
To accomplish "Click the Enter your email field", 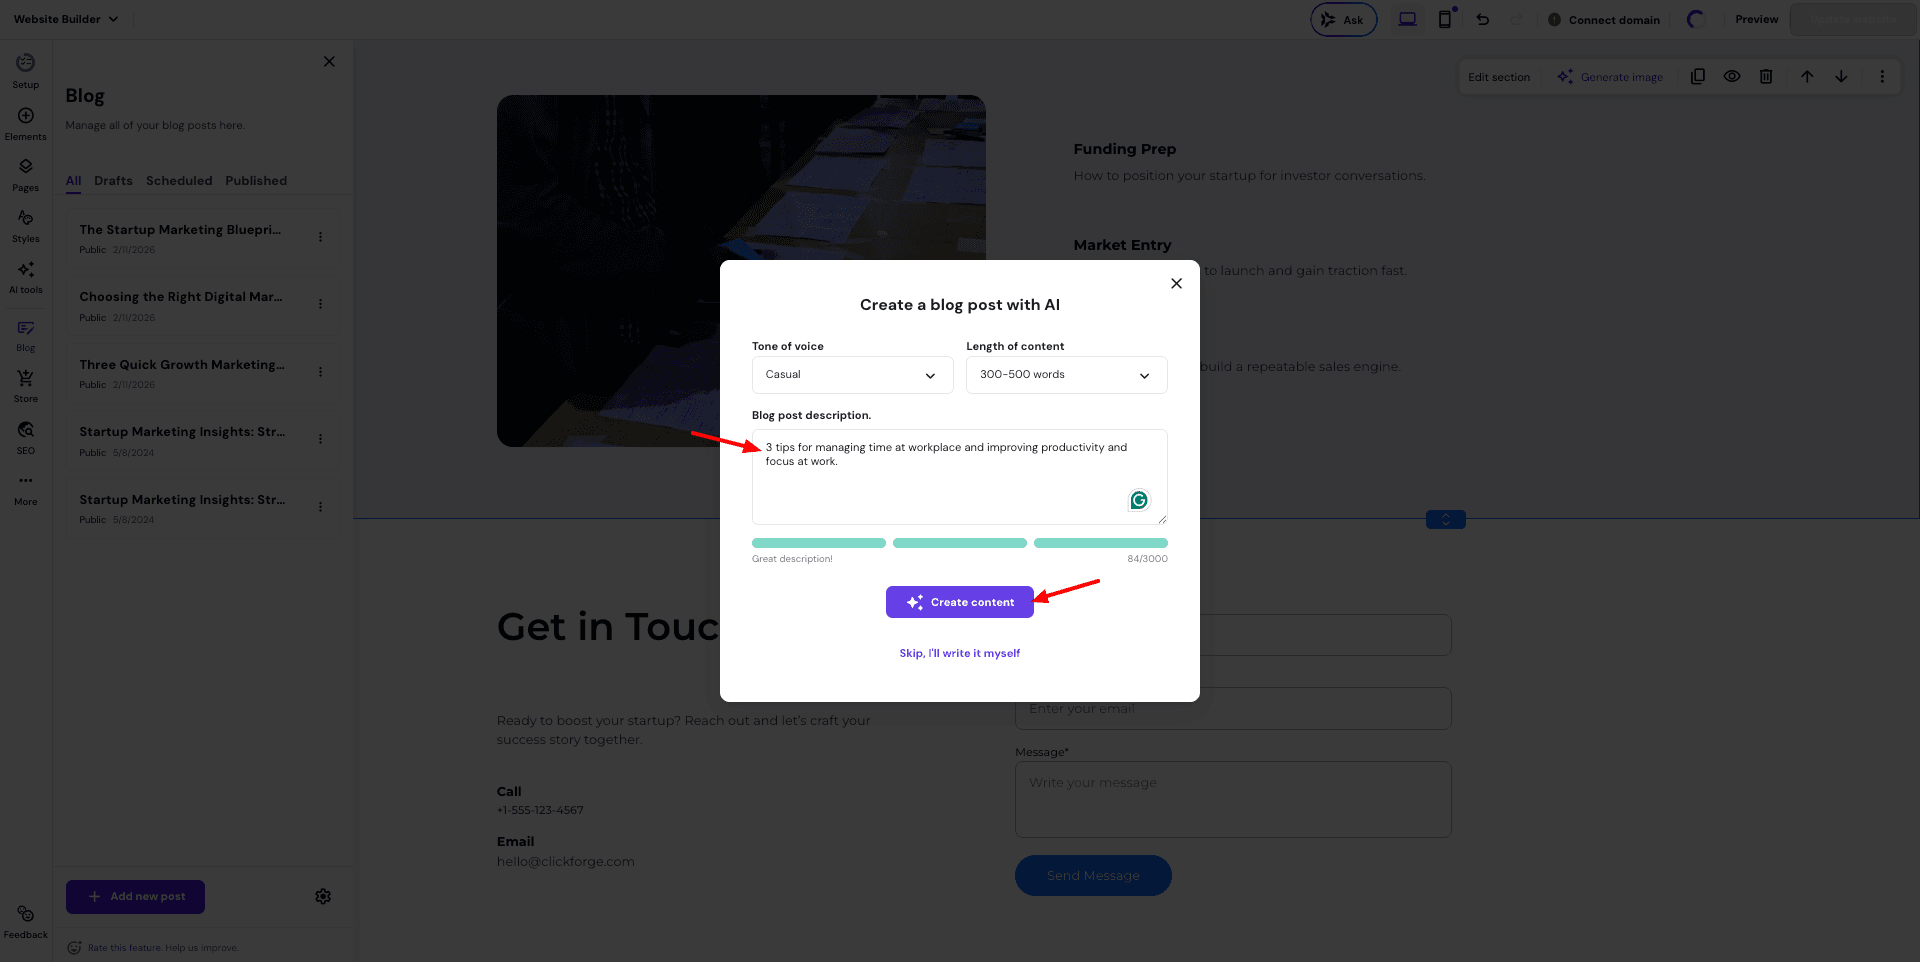I will [x=1233, y=708].
